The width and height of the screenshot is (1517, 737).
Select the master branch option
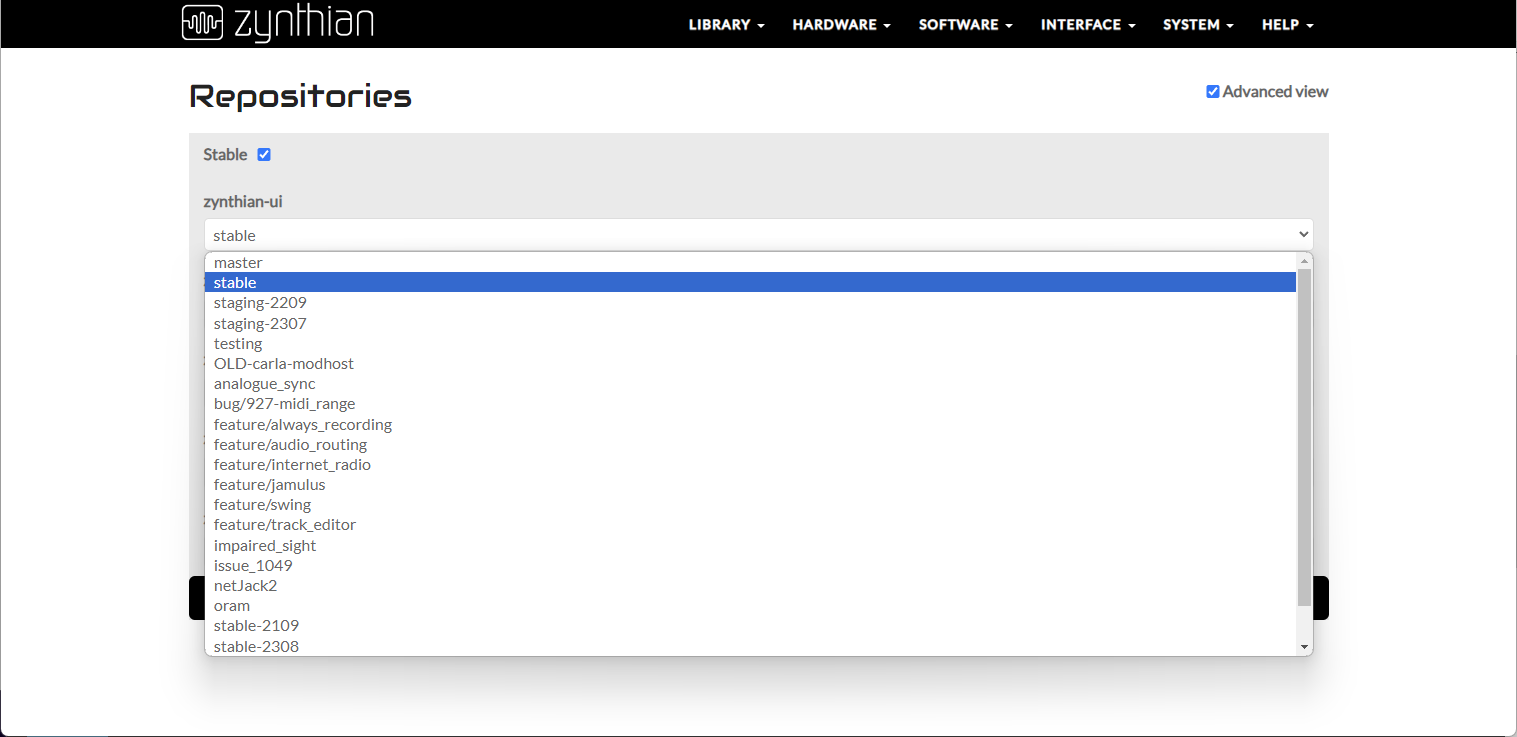pyautogui.click(x=750, y=263)
